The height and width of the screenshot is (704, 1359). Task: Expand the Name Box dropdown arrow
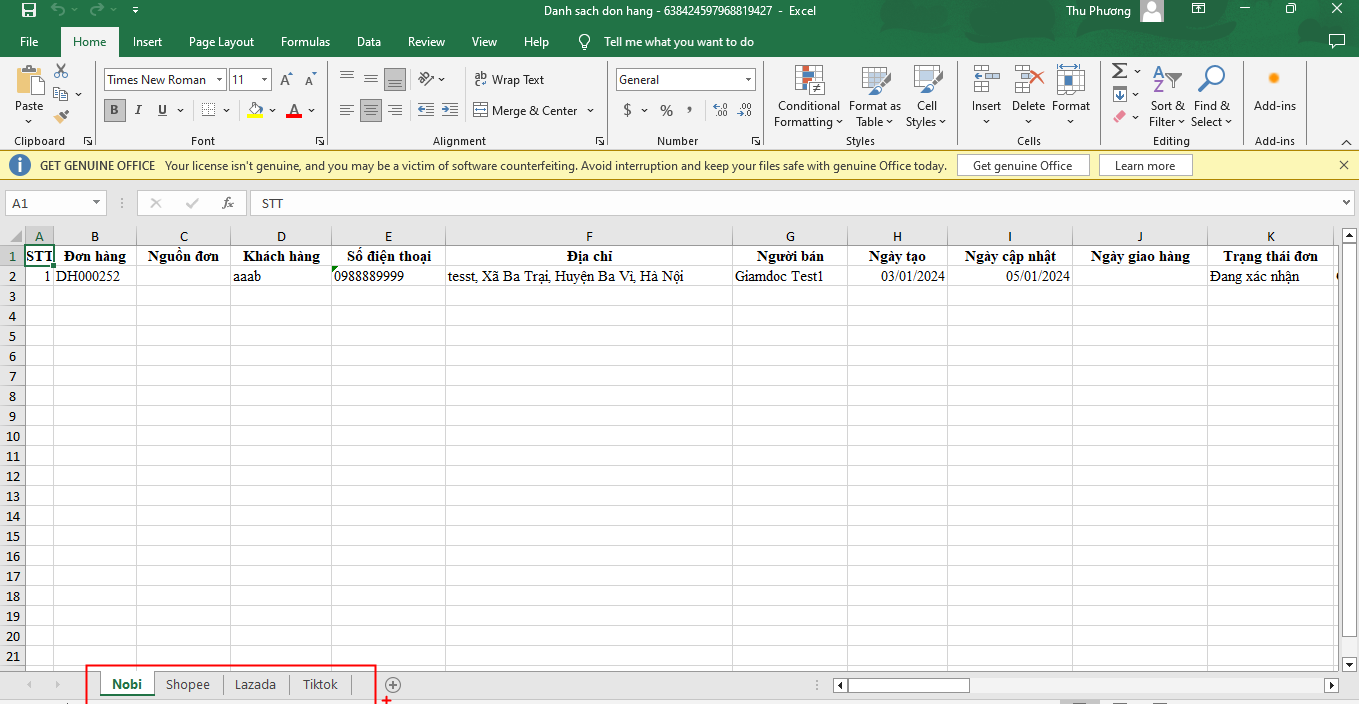pyautogui.click(x=96, y=203)
